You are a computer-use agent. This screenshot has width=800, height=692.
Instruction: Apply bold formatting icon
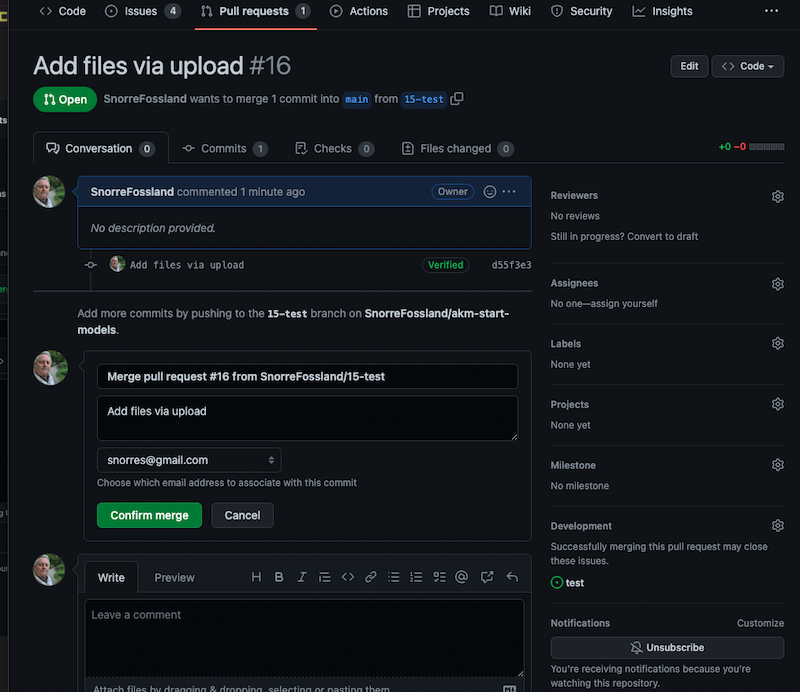[x=279, y=577]
